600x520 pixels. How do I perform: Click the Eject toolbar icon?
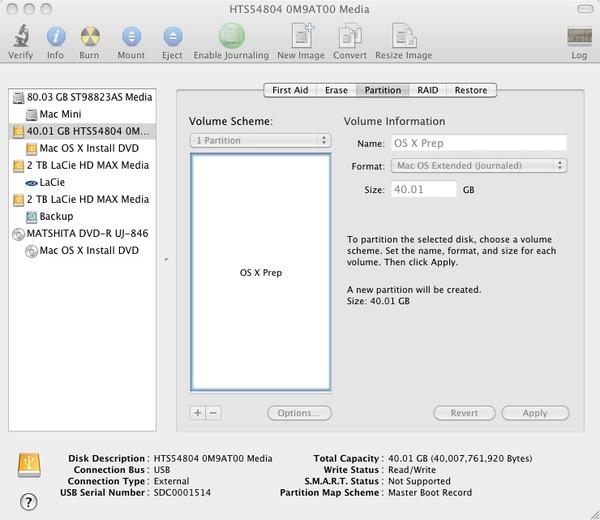coord(173,36)
